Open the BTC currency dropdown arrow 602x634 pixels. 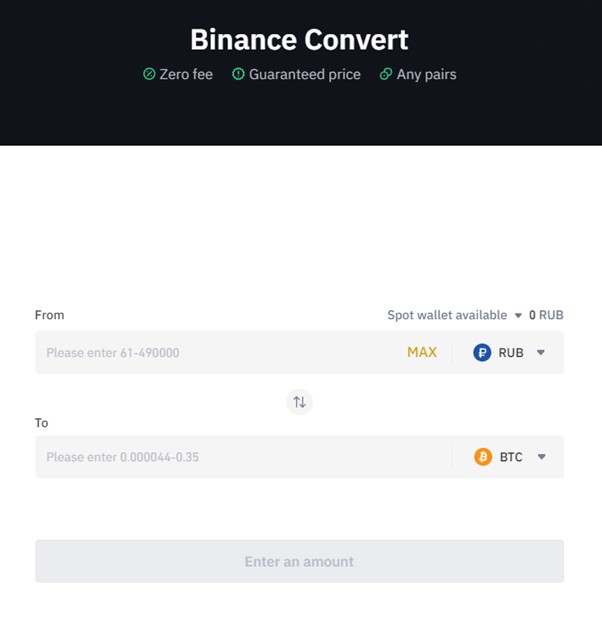542,457
